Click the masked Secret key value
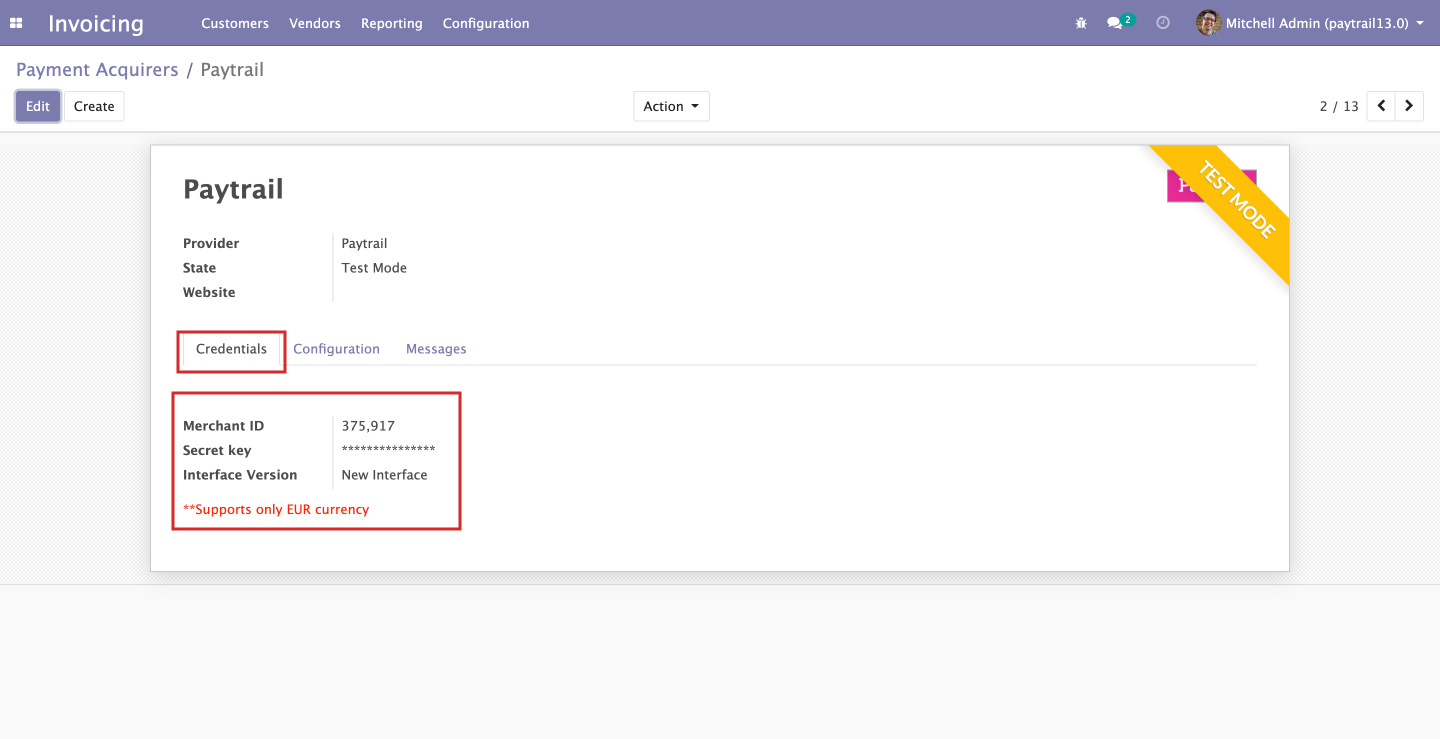The width and height of the screenshot is (1440, 739). (388, 450)
